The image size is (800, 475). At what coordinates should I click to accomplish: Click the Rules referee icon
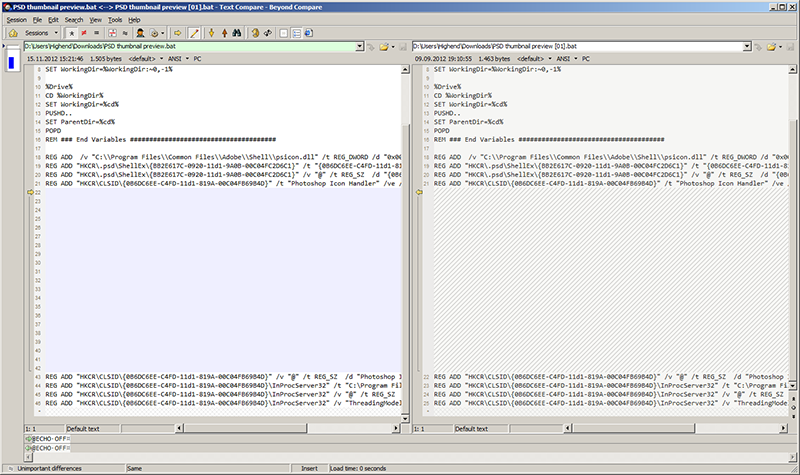tap(142, 32)
